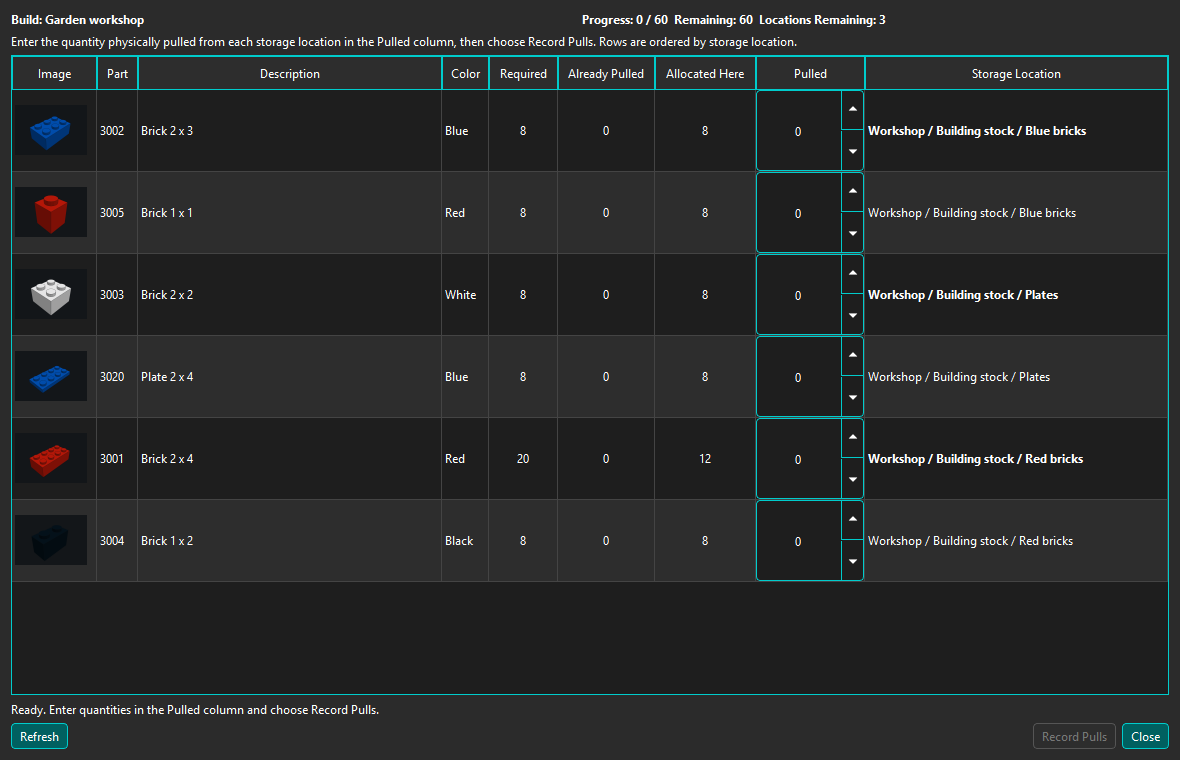Sort by the Storage Location column header
1180x760 pixels.
[x=1016, y=74]
